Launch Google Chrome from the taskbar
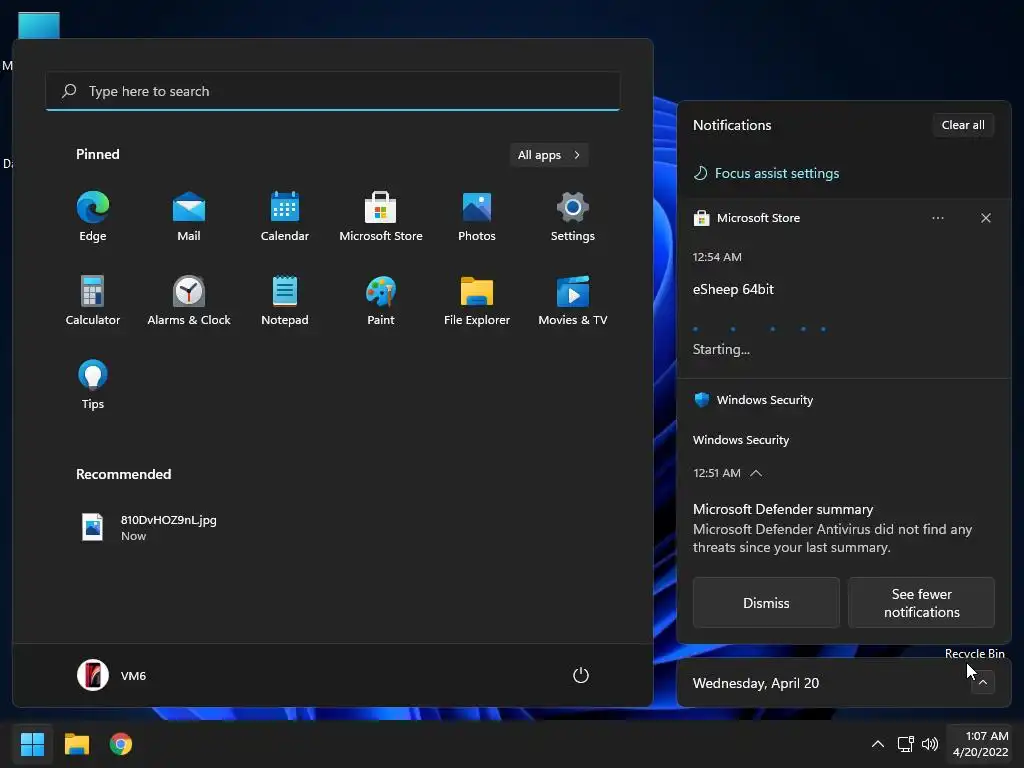 tap(121, 744)
